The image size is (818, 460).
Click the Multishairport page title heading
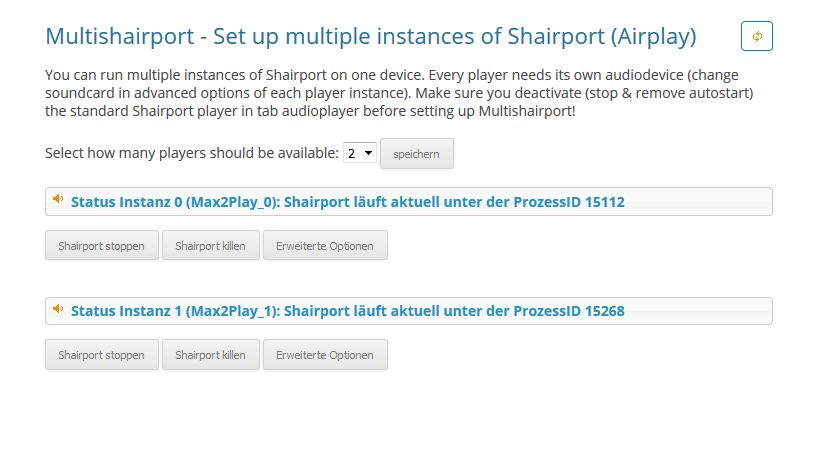pos(370,37)
